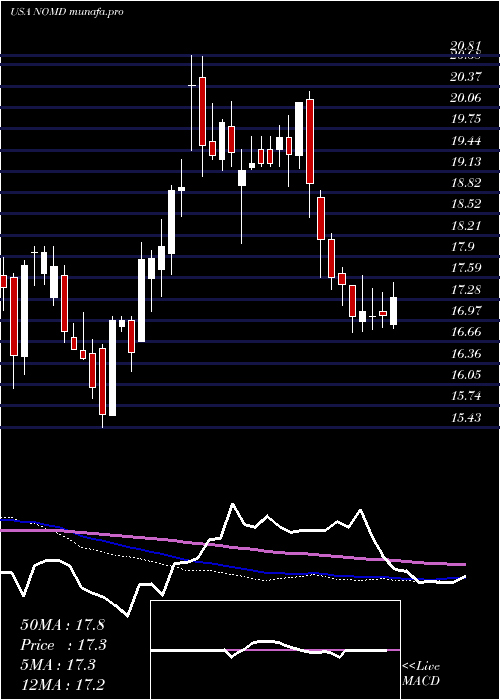The image size is (500, 700).
Task: Click the tall red candle near 20.37 peak
Action: tap(202, 111)
